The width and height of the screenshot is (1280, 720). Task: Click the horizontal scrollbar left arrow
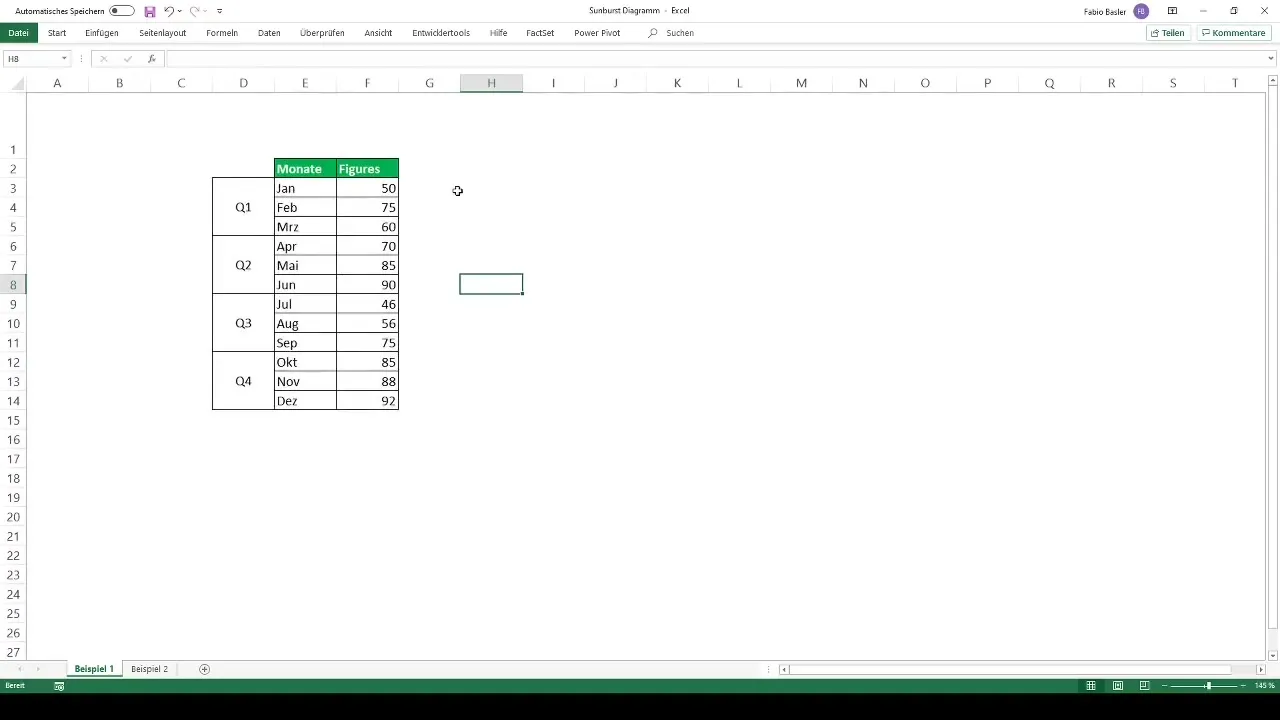[785, 669]
